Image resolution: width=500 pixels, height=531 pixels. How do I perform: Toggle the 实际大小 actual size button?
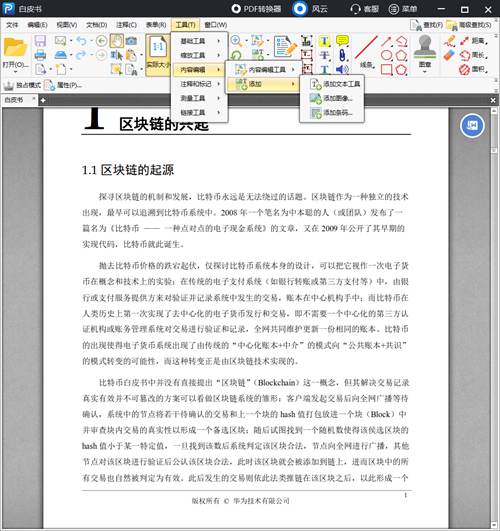point(158,55)
